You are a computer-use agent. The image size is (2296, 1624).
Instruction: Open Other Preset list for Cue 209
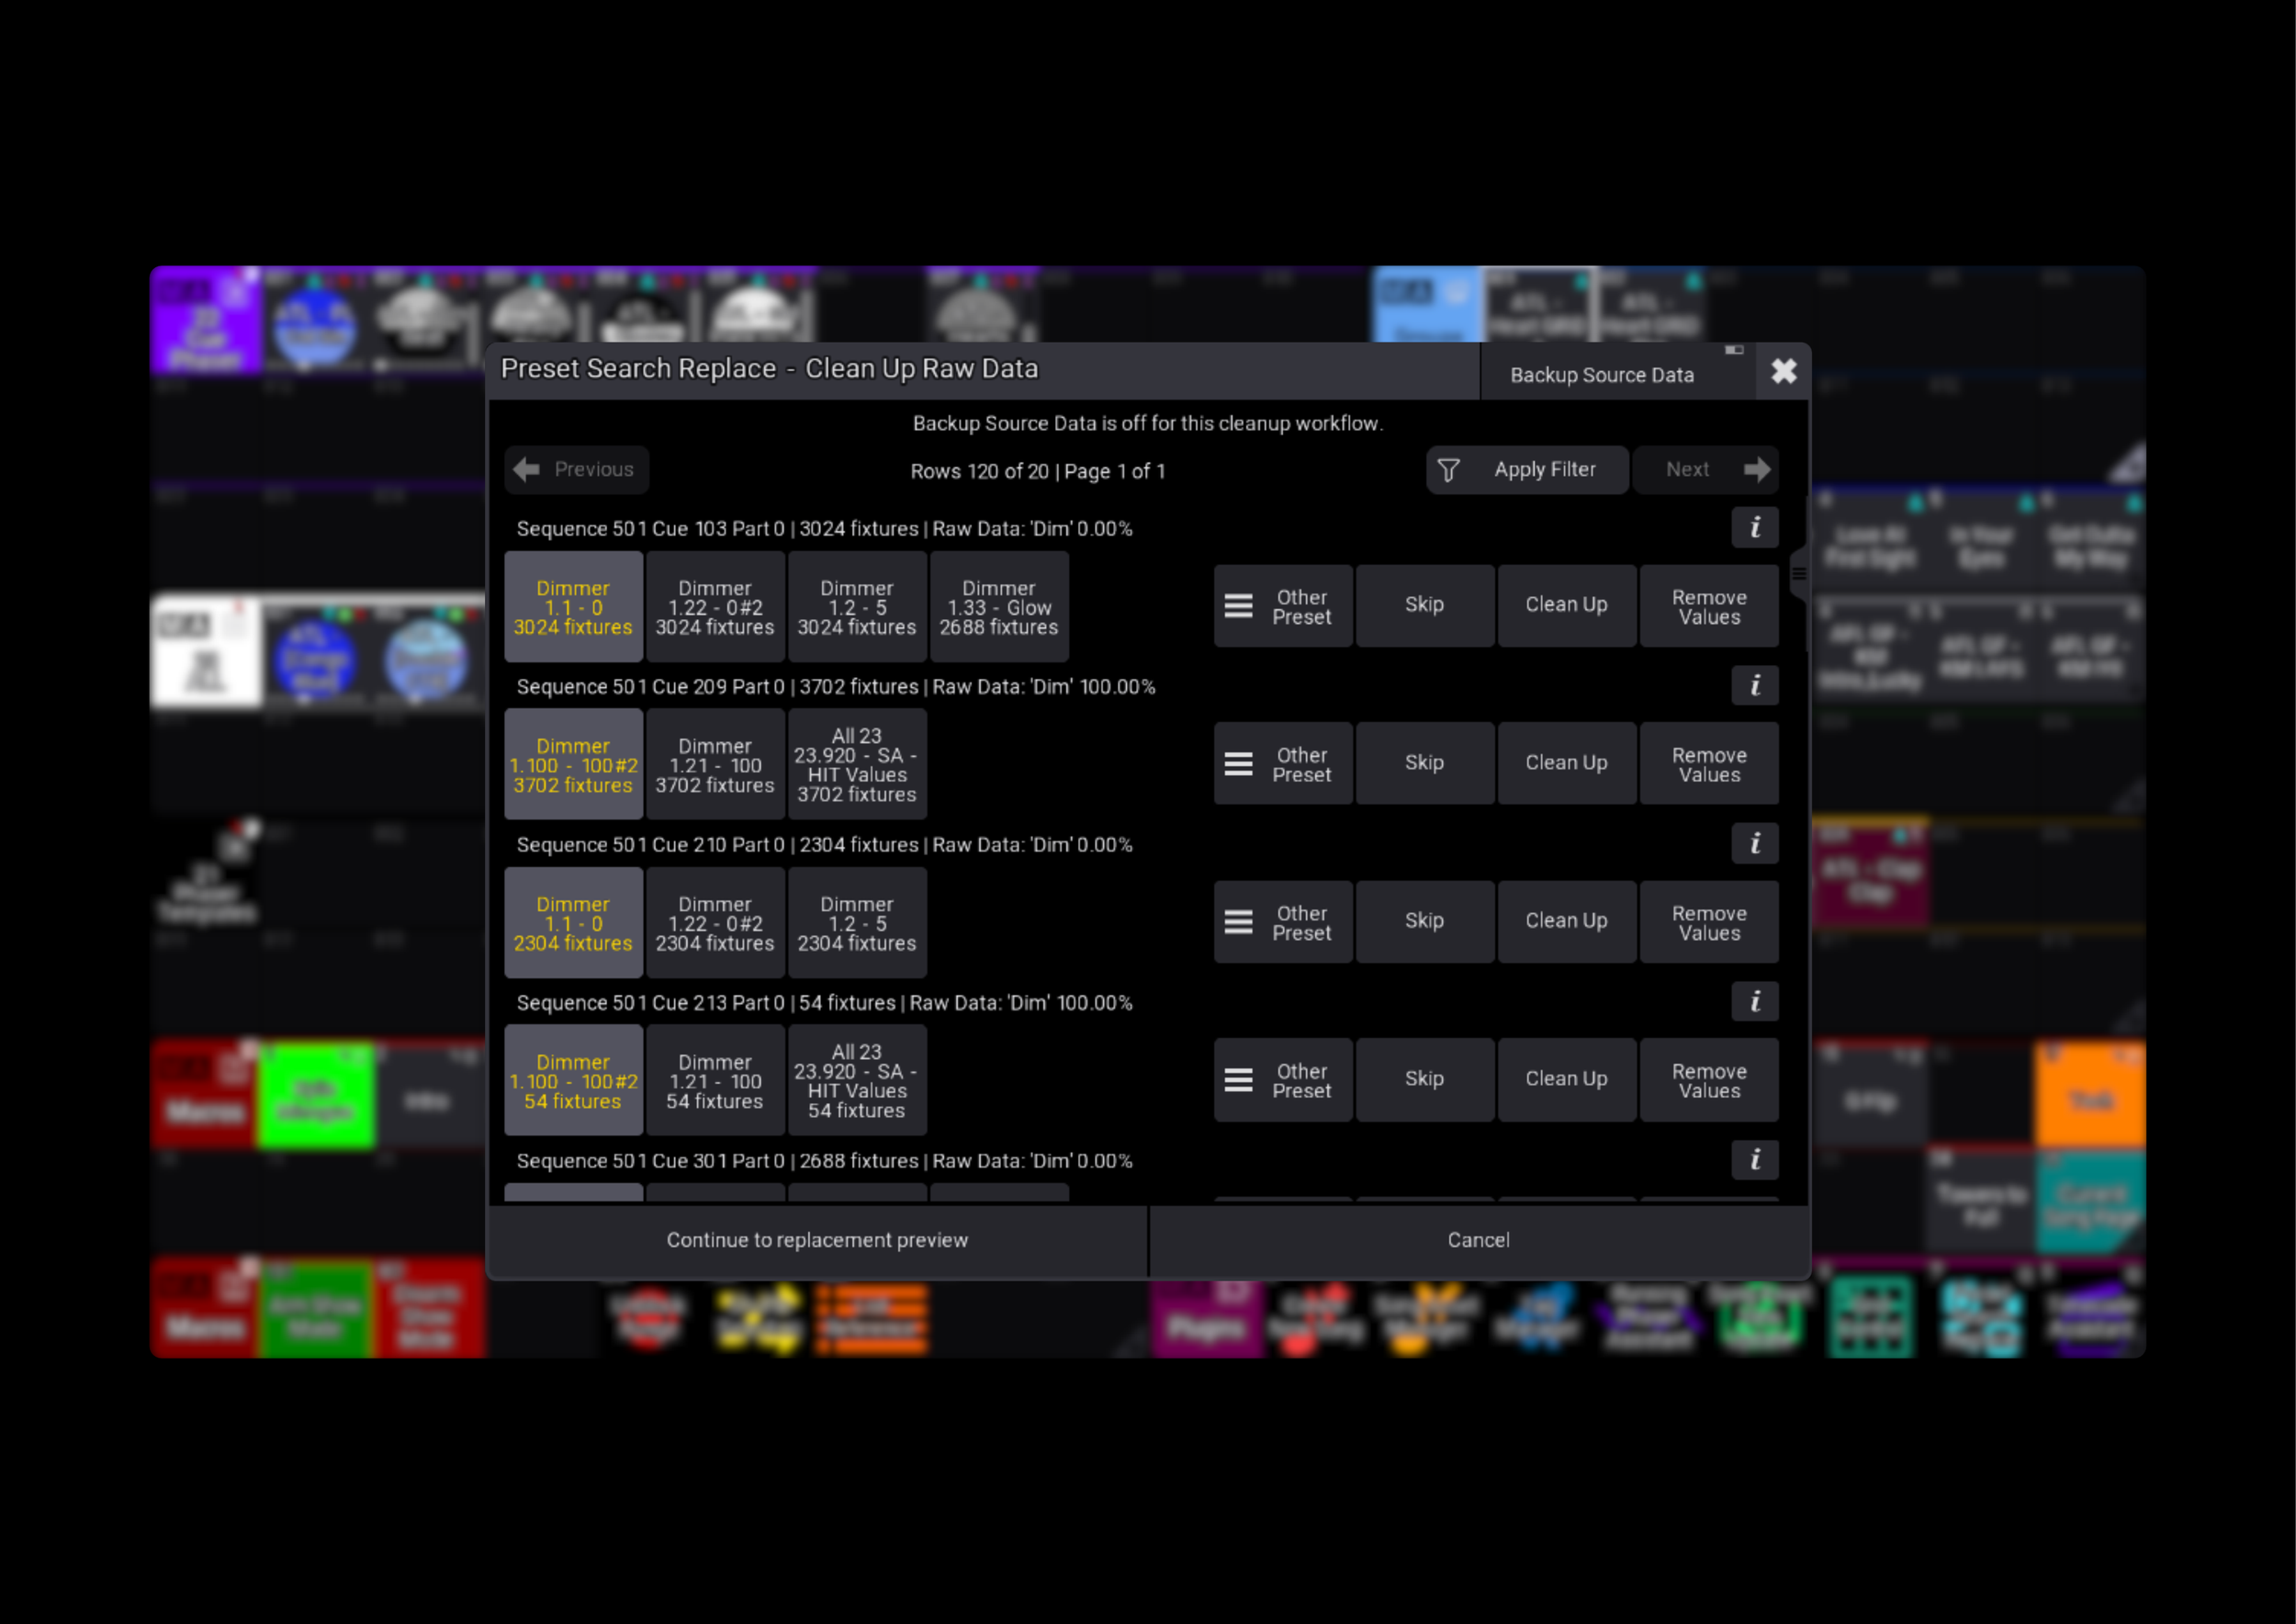pos(1283,764)
